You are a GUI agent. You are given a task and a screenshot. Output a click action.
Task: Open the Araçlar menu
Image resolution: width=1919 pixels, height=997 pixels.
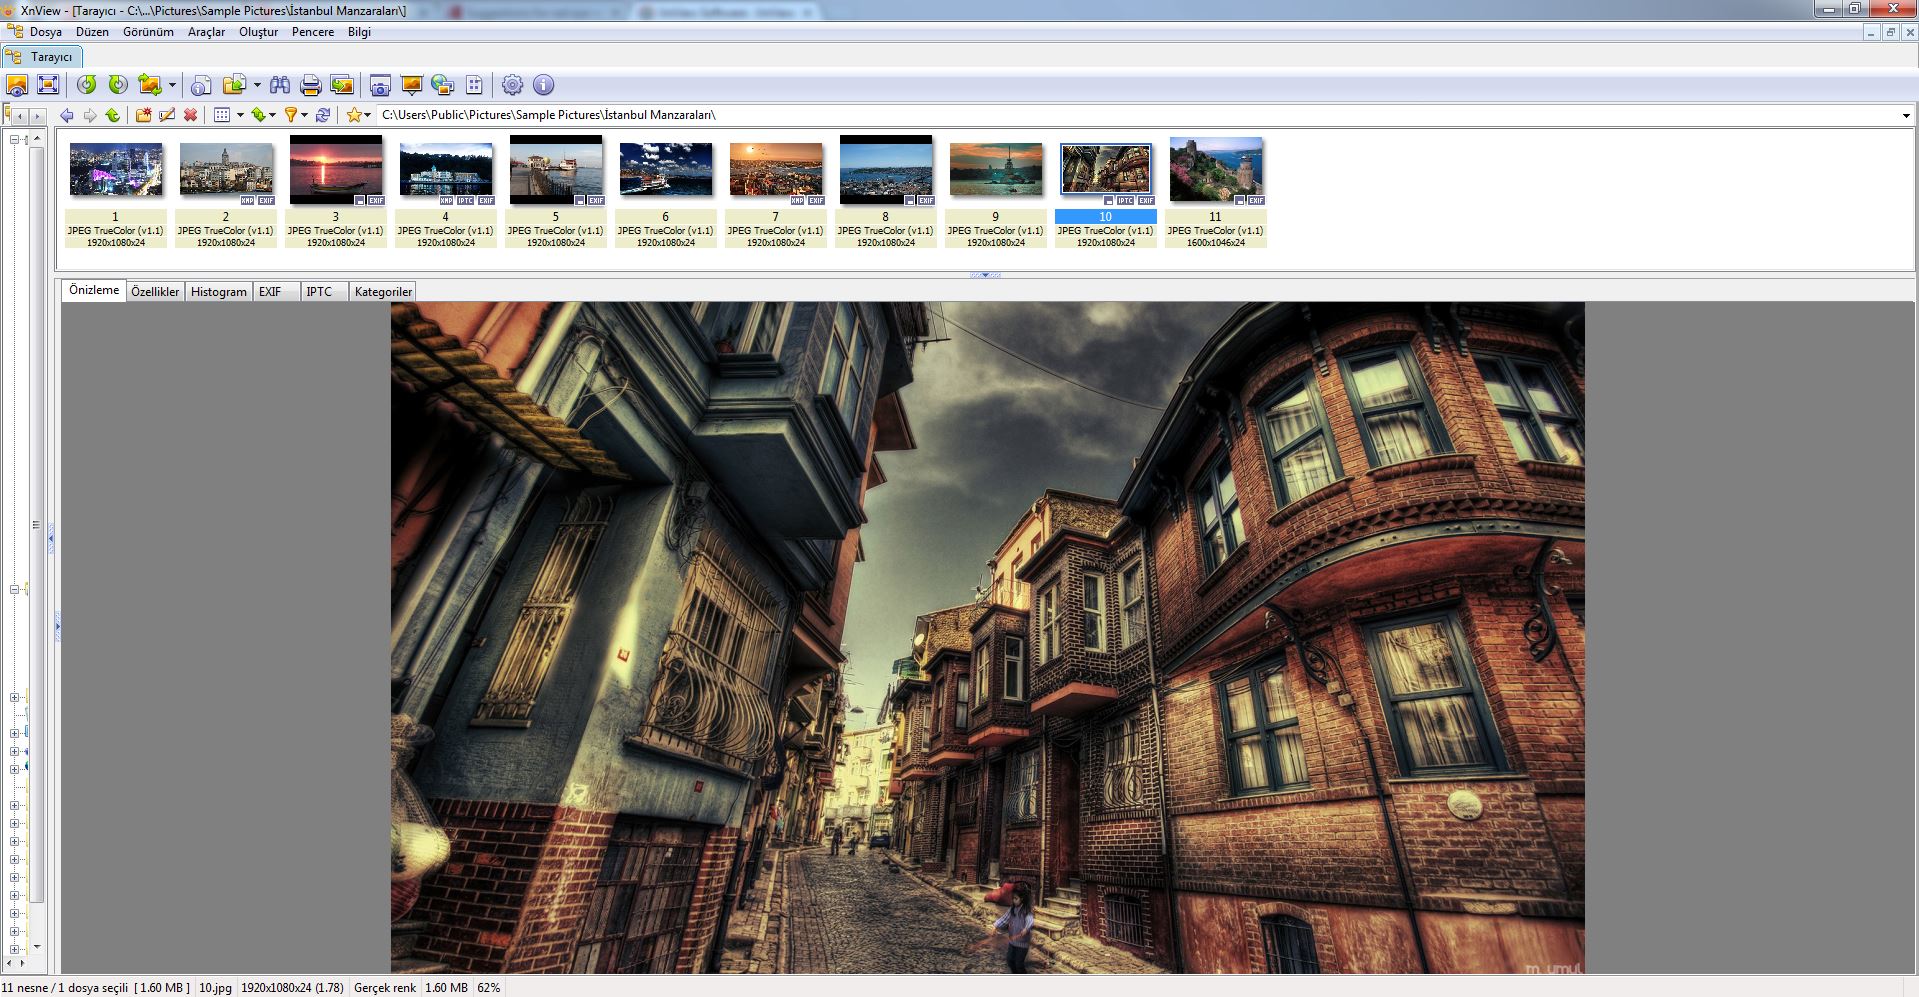(x=205, y=32)
